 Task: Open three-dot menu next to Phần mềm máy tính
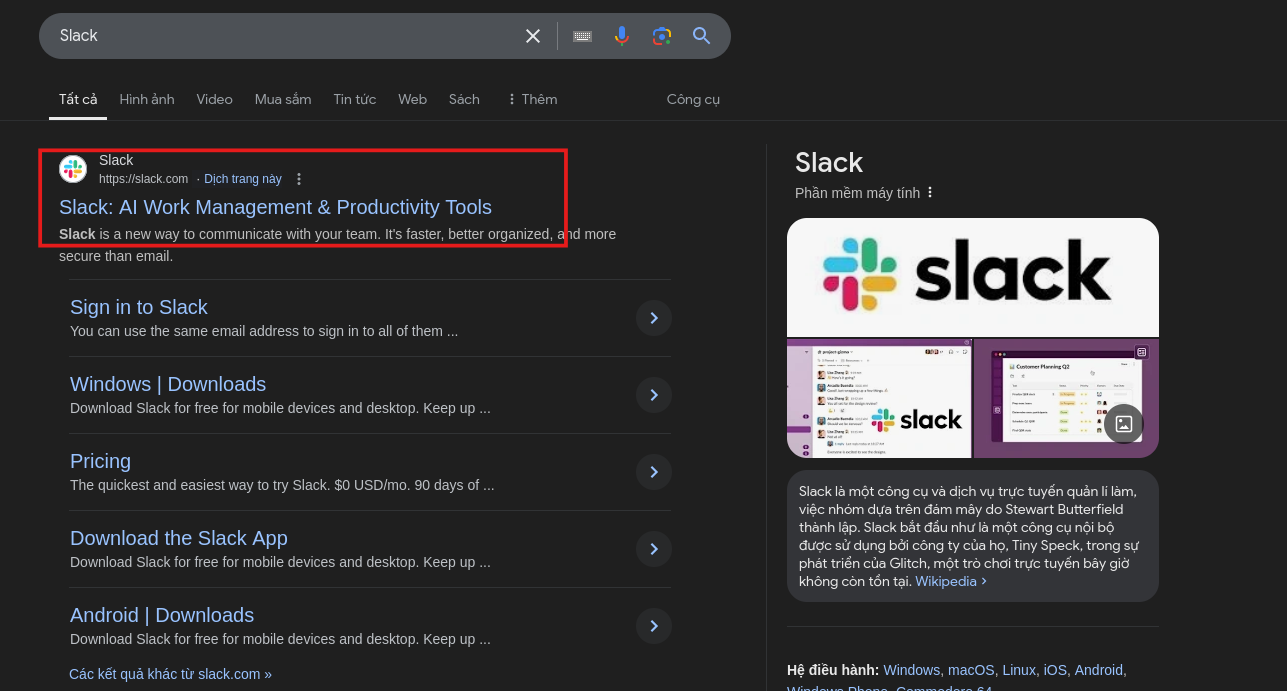930,192
